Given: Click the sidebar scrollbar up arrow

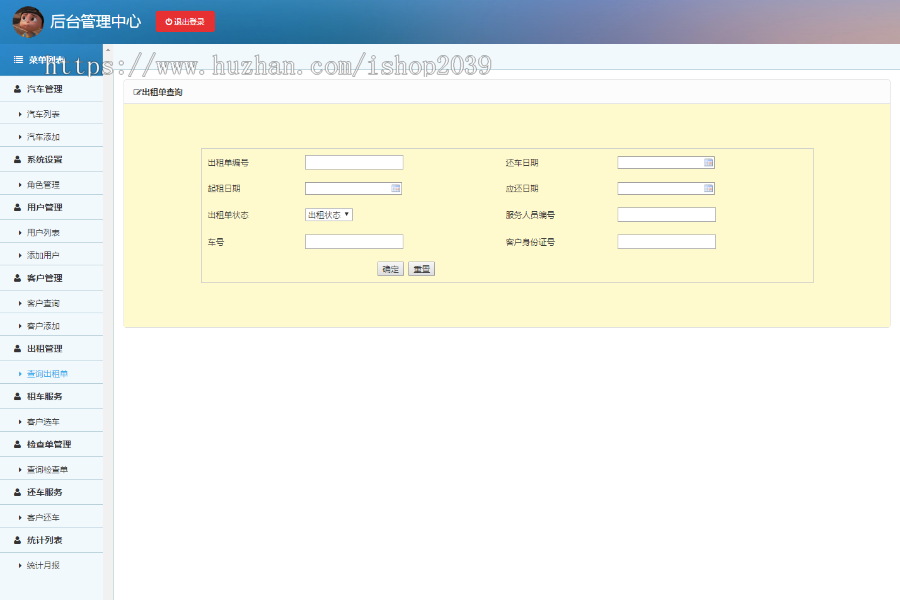Looking at the screenshot, I should [x=108, y=51].
